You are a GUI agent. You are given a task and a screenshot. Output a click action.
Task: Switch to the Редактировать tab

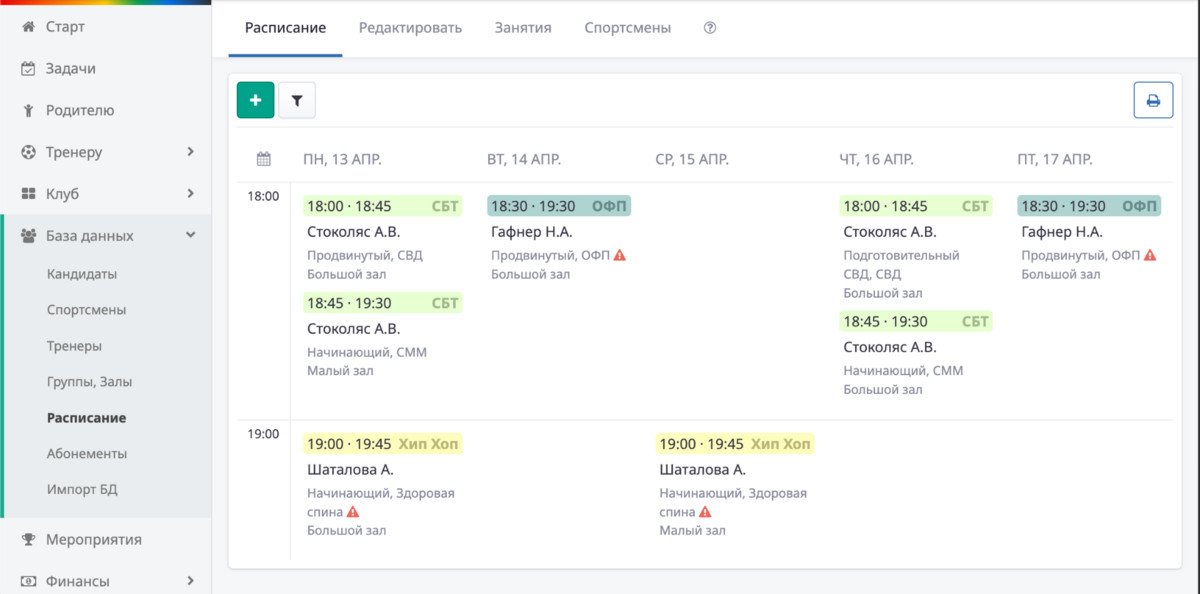click(x=410, y=28)
